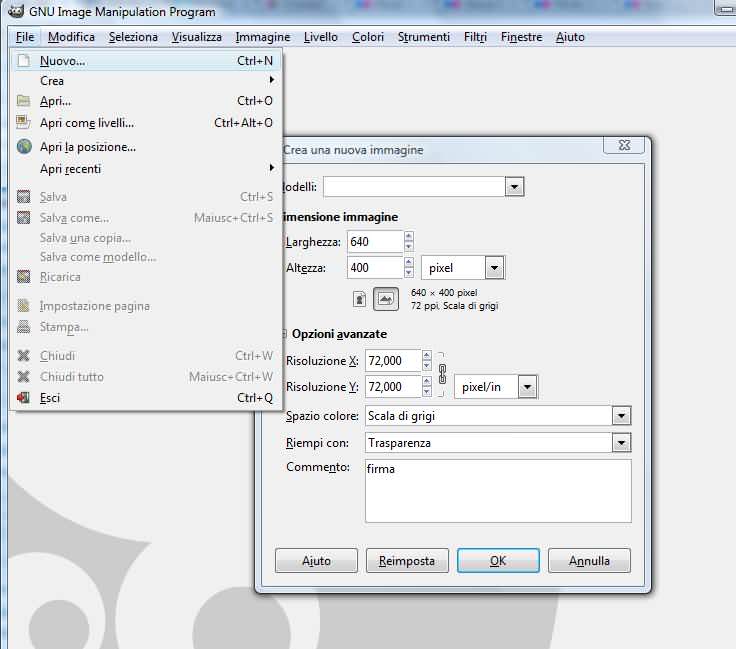Choose Esci from File menu

coord(146,397)
